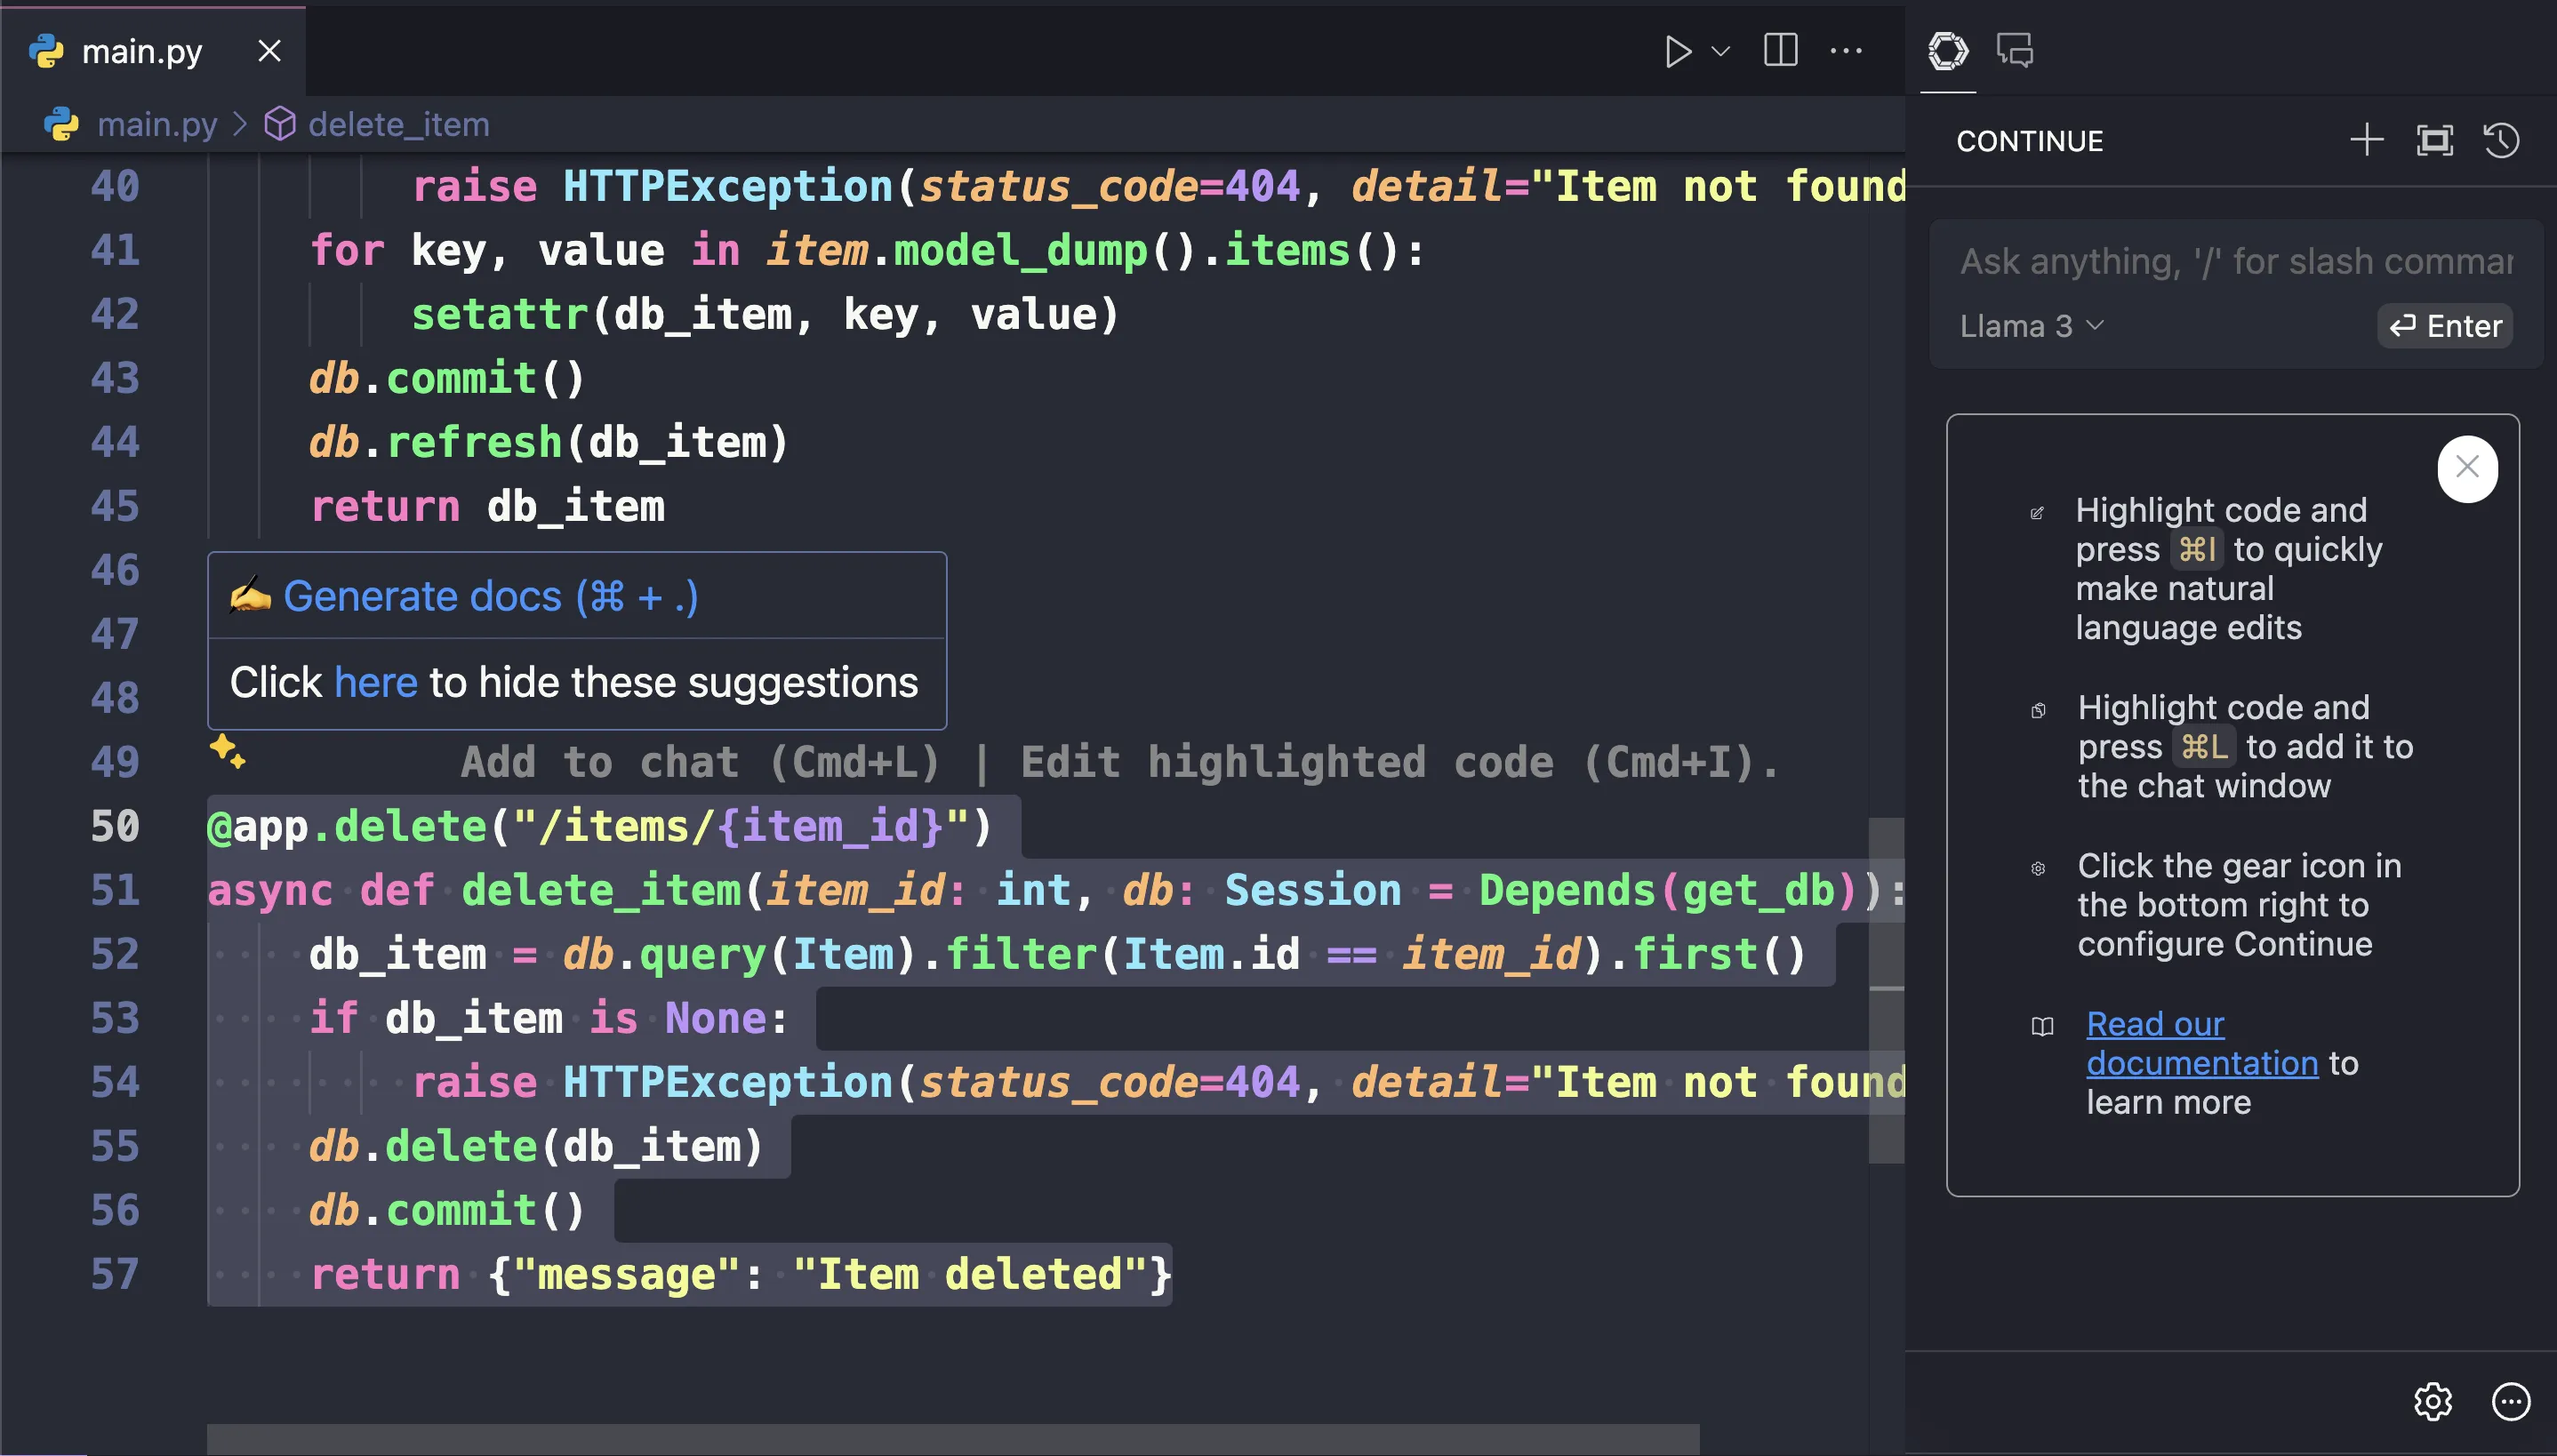This screenshot has width=2557, height=1456.
Task: Switch to the chat panel icon tab
Action: (x=2015, y=50)
